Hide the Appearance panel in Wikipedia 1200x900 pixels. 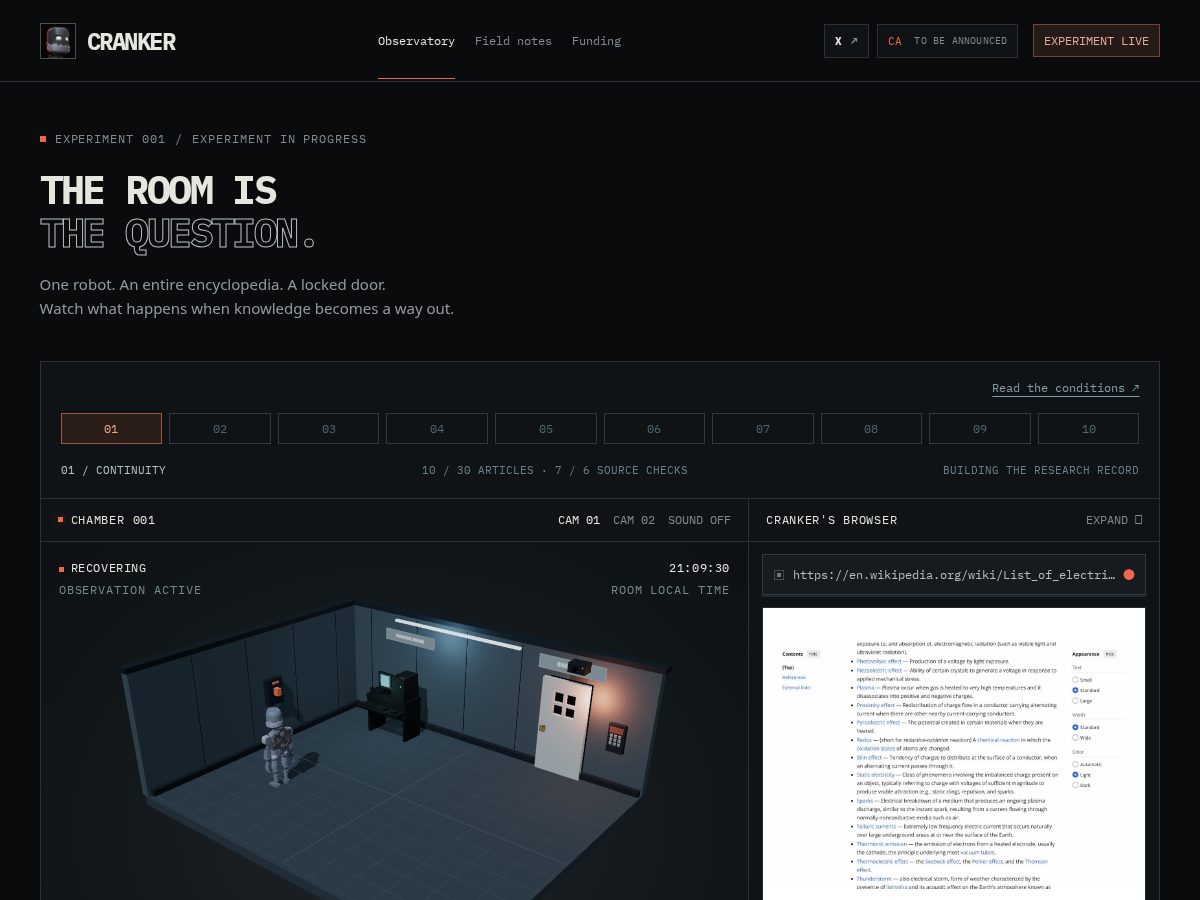(1110, 654)
